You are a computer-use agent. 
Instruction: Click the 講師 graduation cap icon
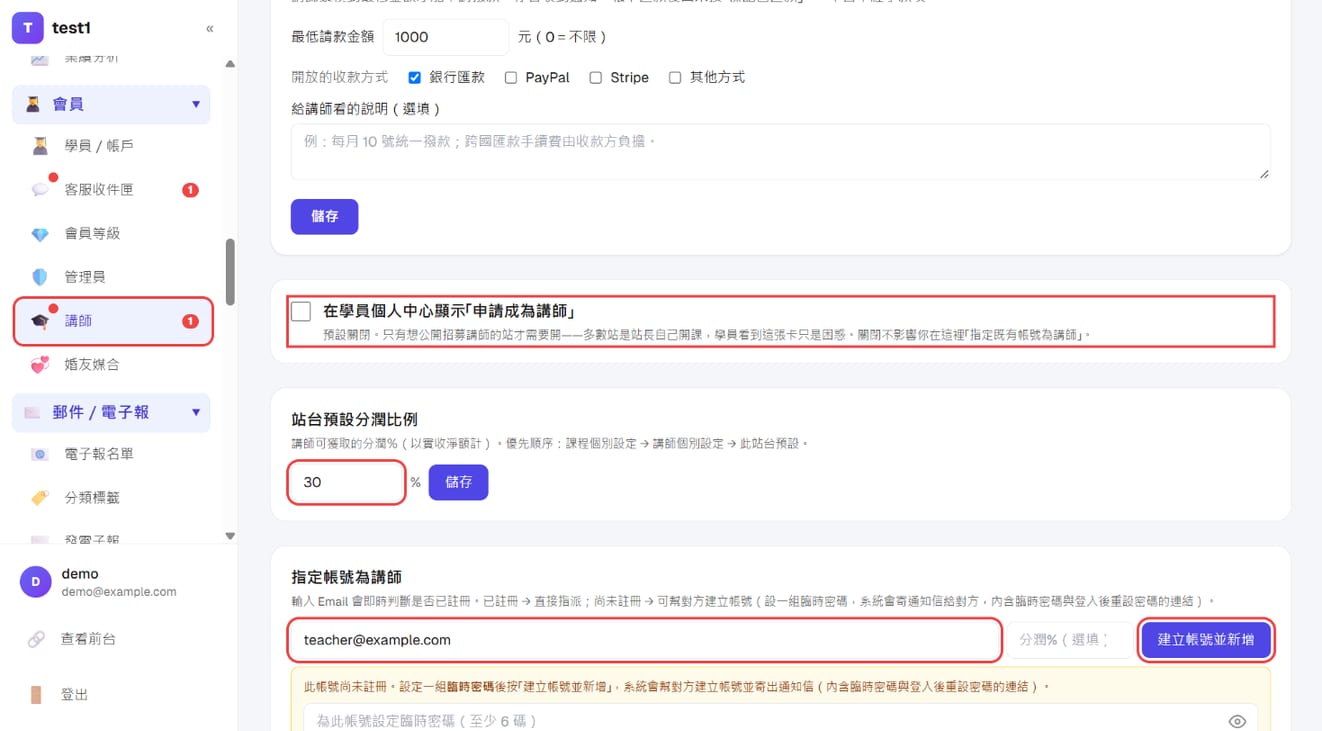(x=40, y=321)
